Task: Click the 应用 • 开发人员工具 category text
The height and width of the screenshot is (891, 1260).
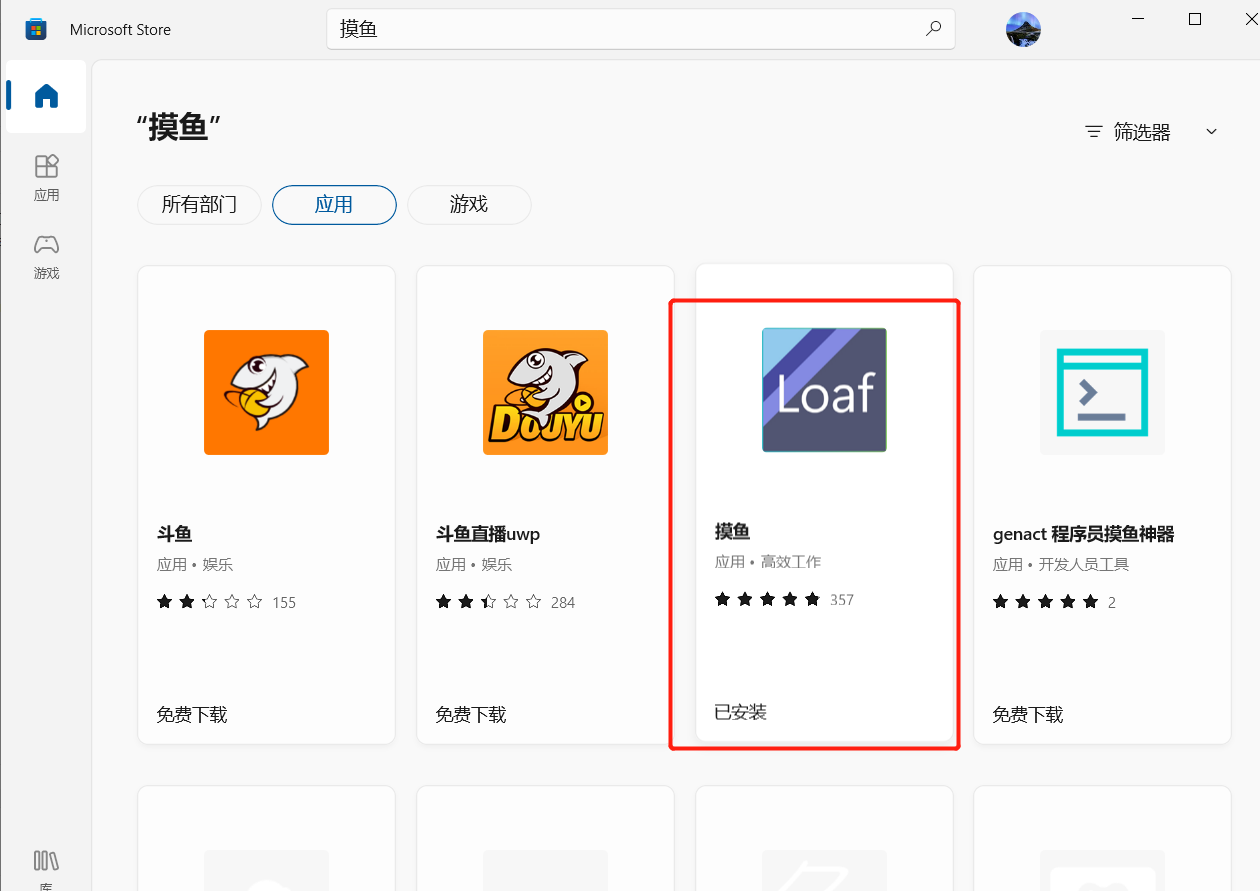Action: pos(1061,565)
